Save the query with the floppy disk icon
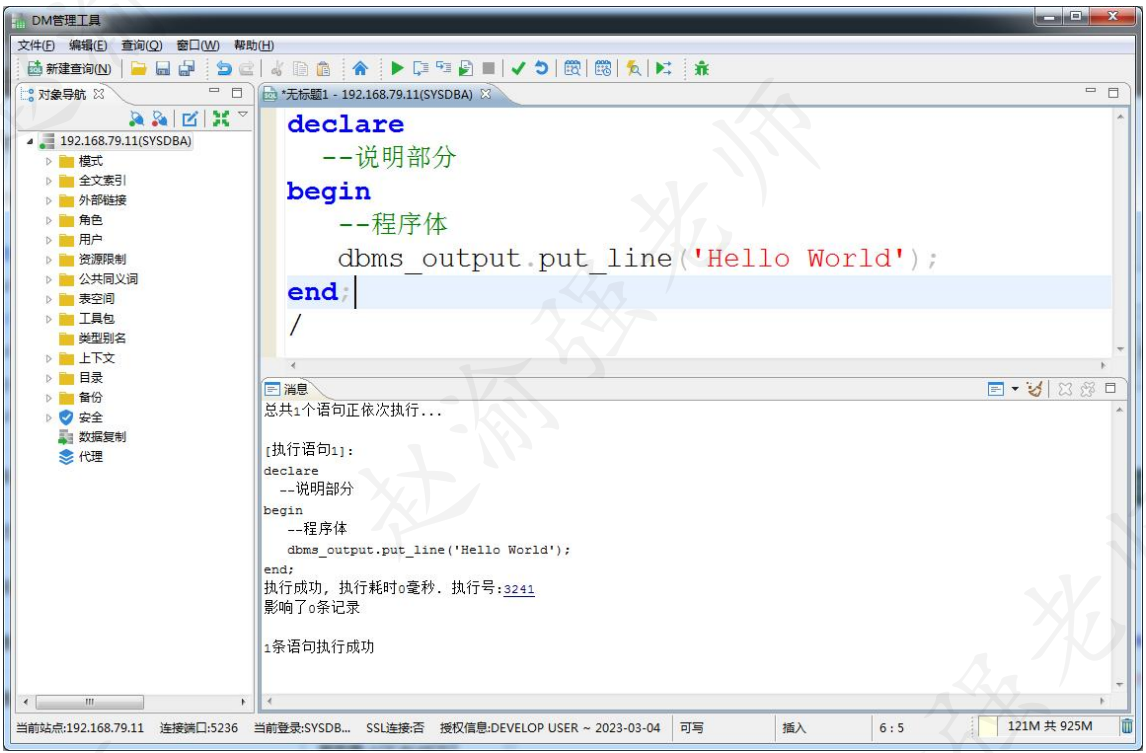Image resolution: width=1146 pixels, height=753 pixels. (x=163, y=69)
